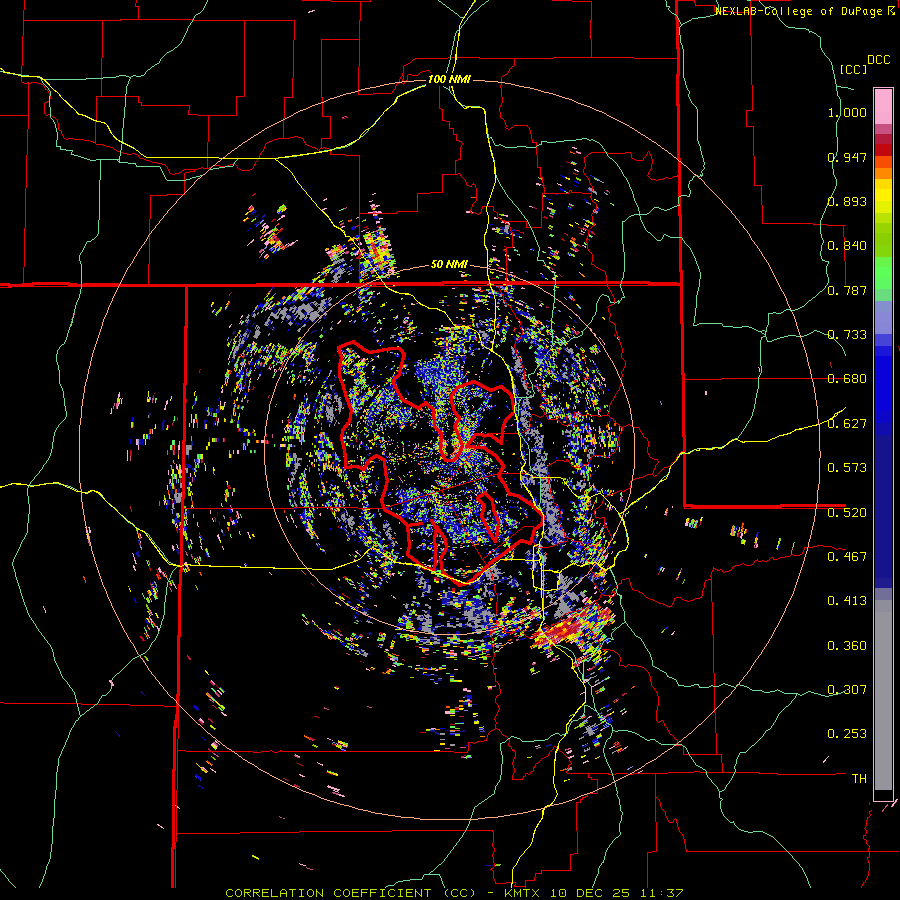900x900 pixels.
Task: Pick the dark red color bar segment
Action: (883, 149)
